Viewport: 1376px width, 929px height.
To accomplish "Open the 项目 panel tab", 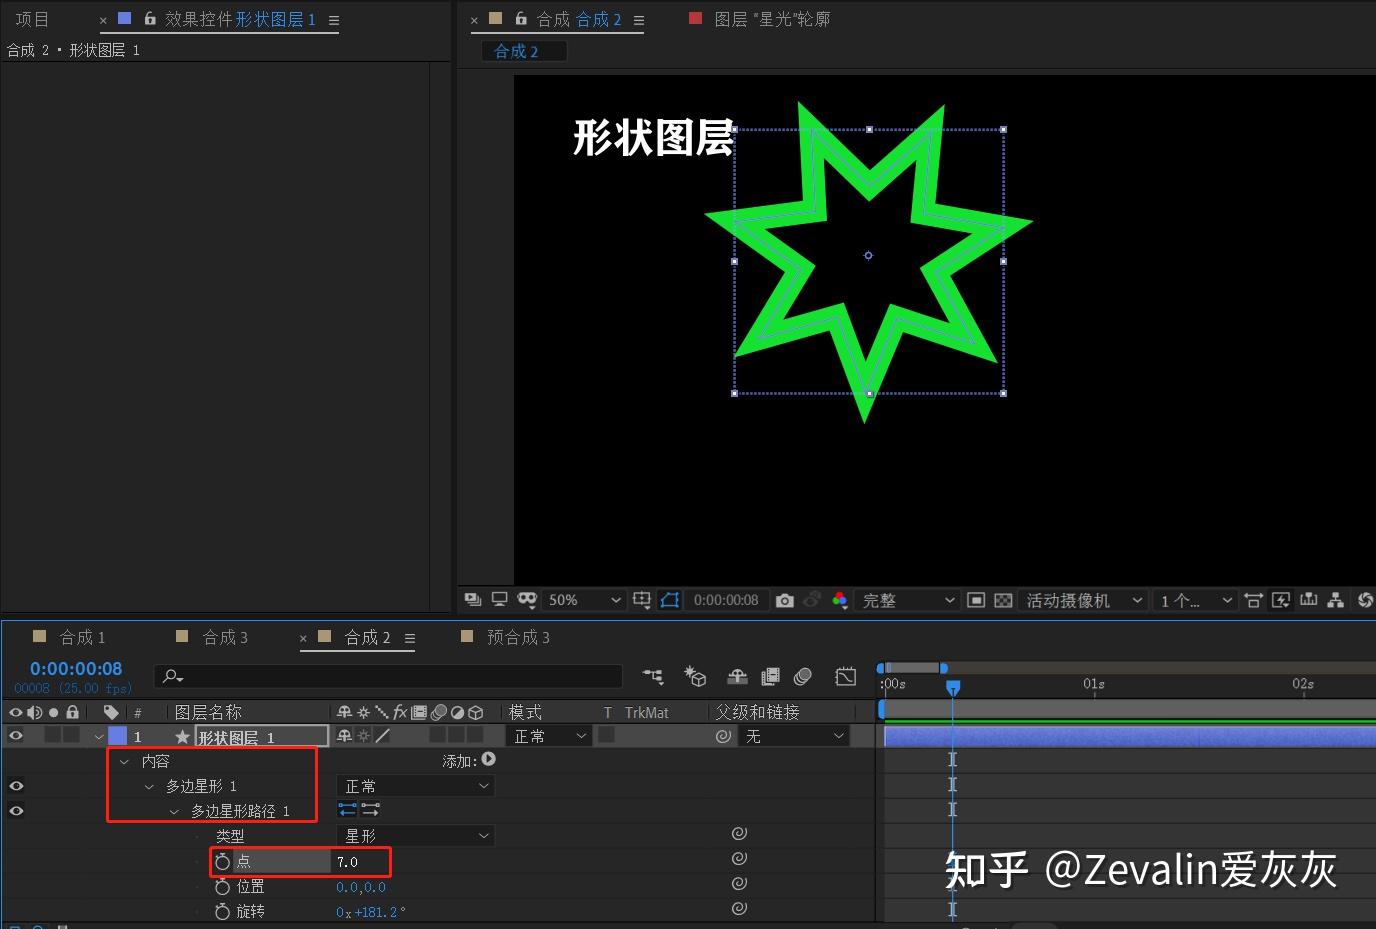I will [32, 19].
